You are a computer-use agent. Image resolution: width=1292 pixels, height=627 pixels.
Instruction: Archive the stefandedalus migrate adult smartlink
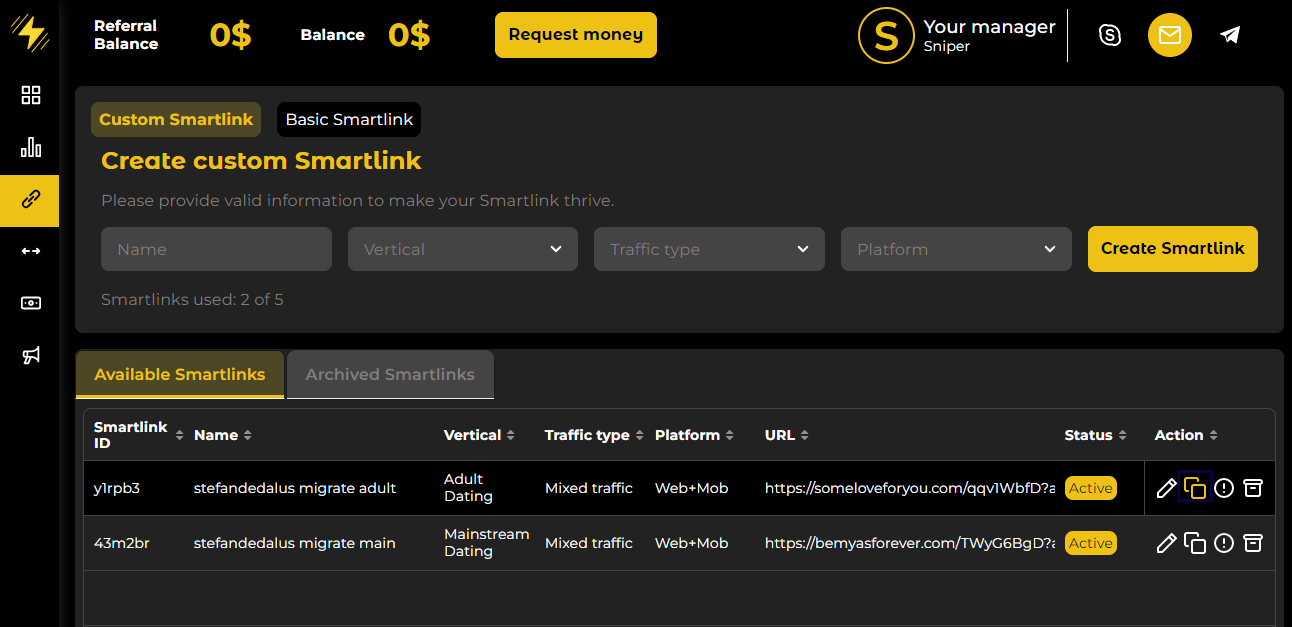tap(1253, 488)
